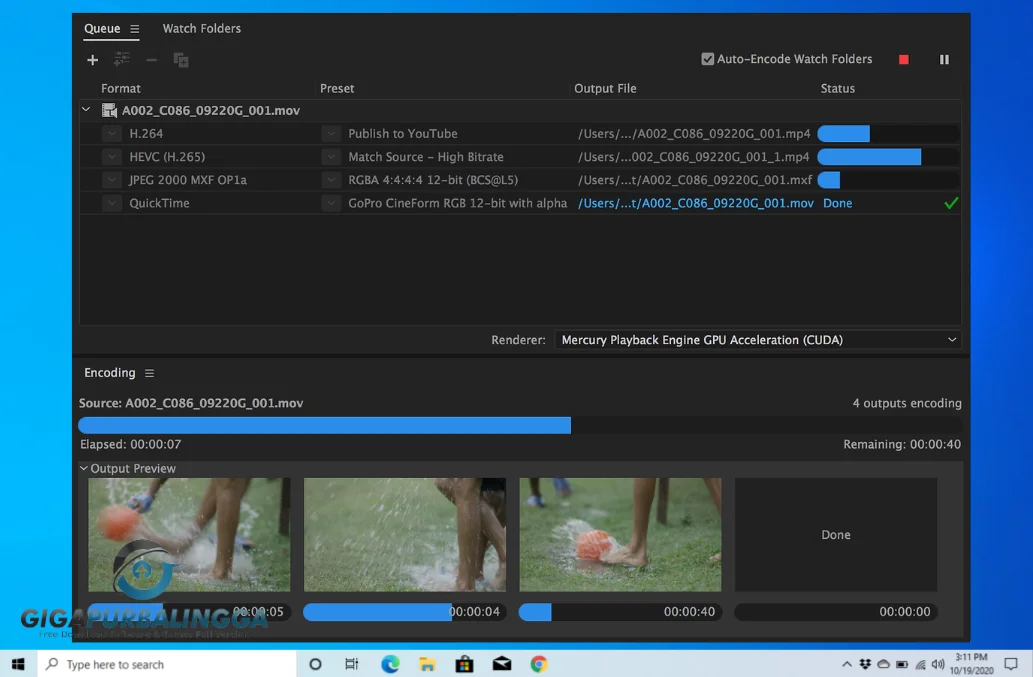Open the Renderer dropdown
1033x677 pixels.
(x=758, y=340)
